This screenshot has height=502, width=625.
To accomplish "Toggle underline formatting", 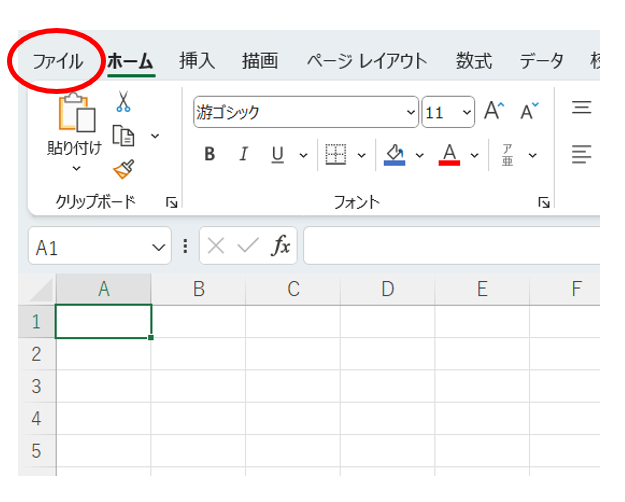I will coord(276,154).
